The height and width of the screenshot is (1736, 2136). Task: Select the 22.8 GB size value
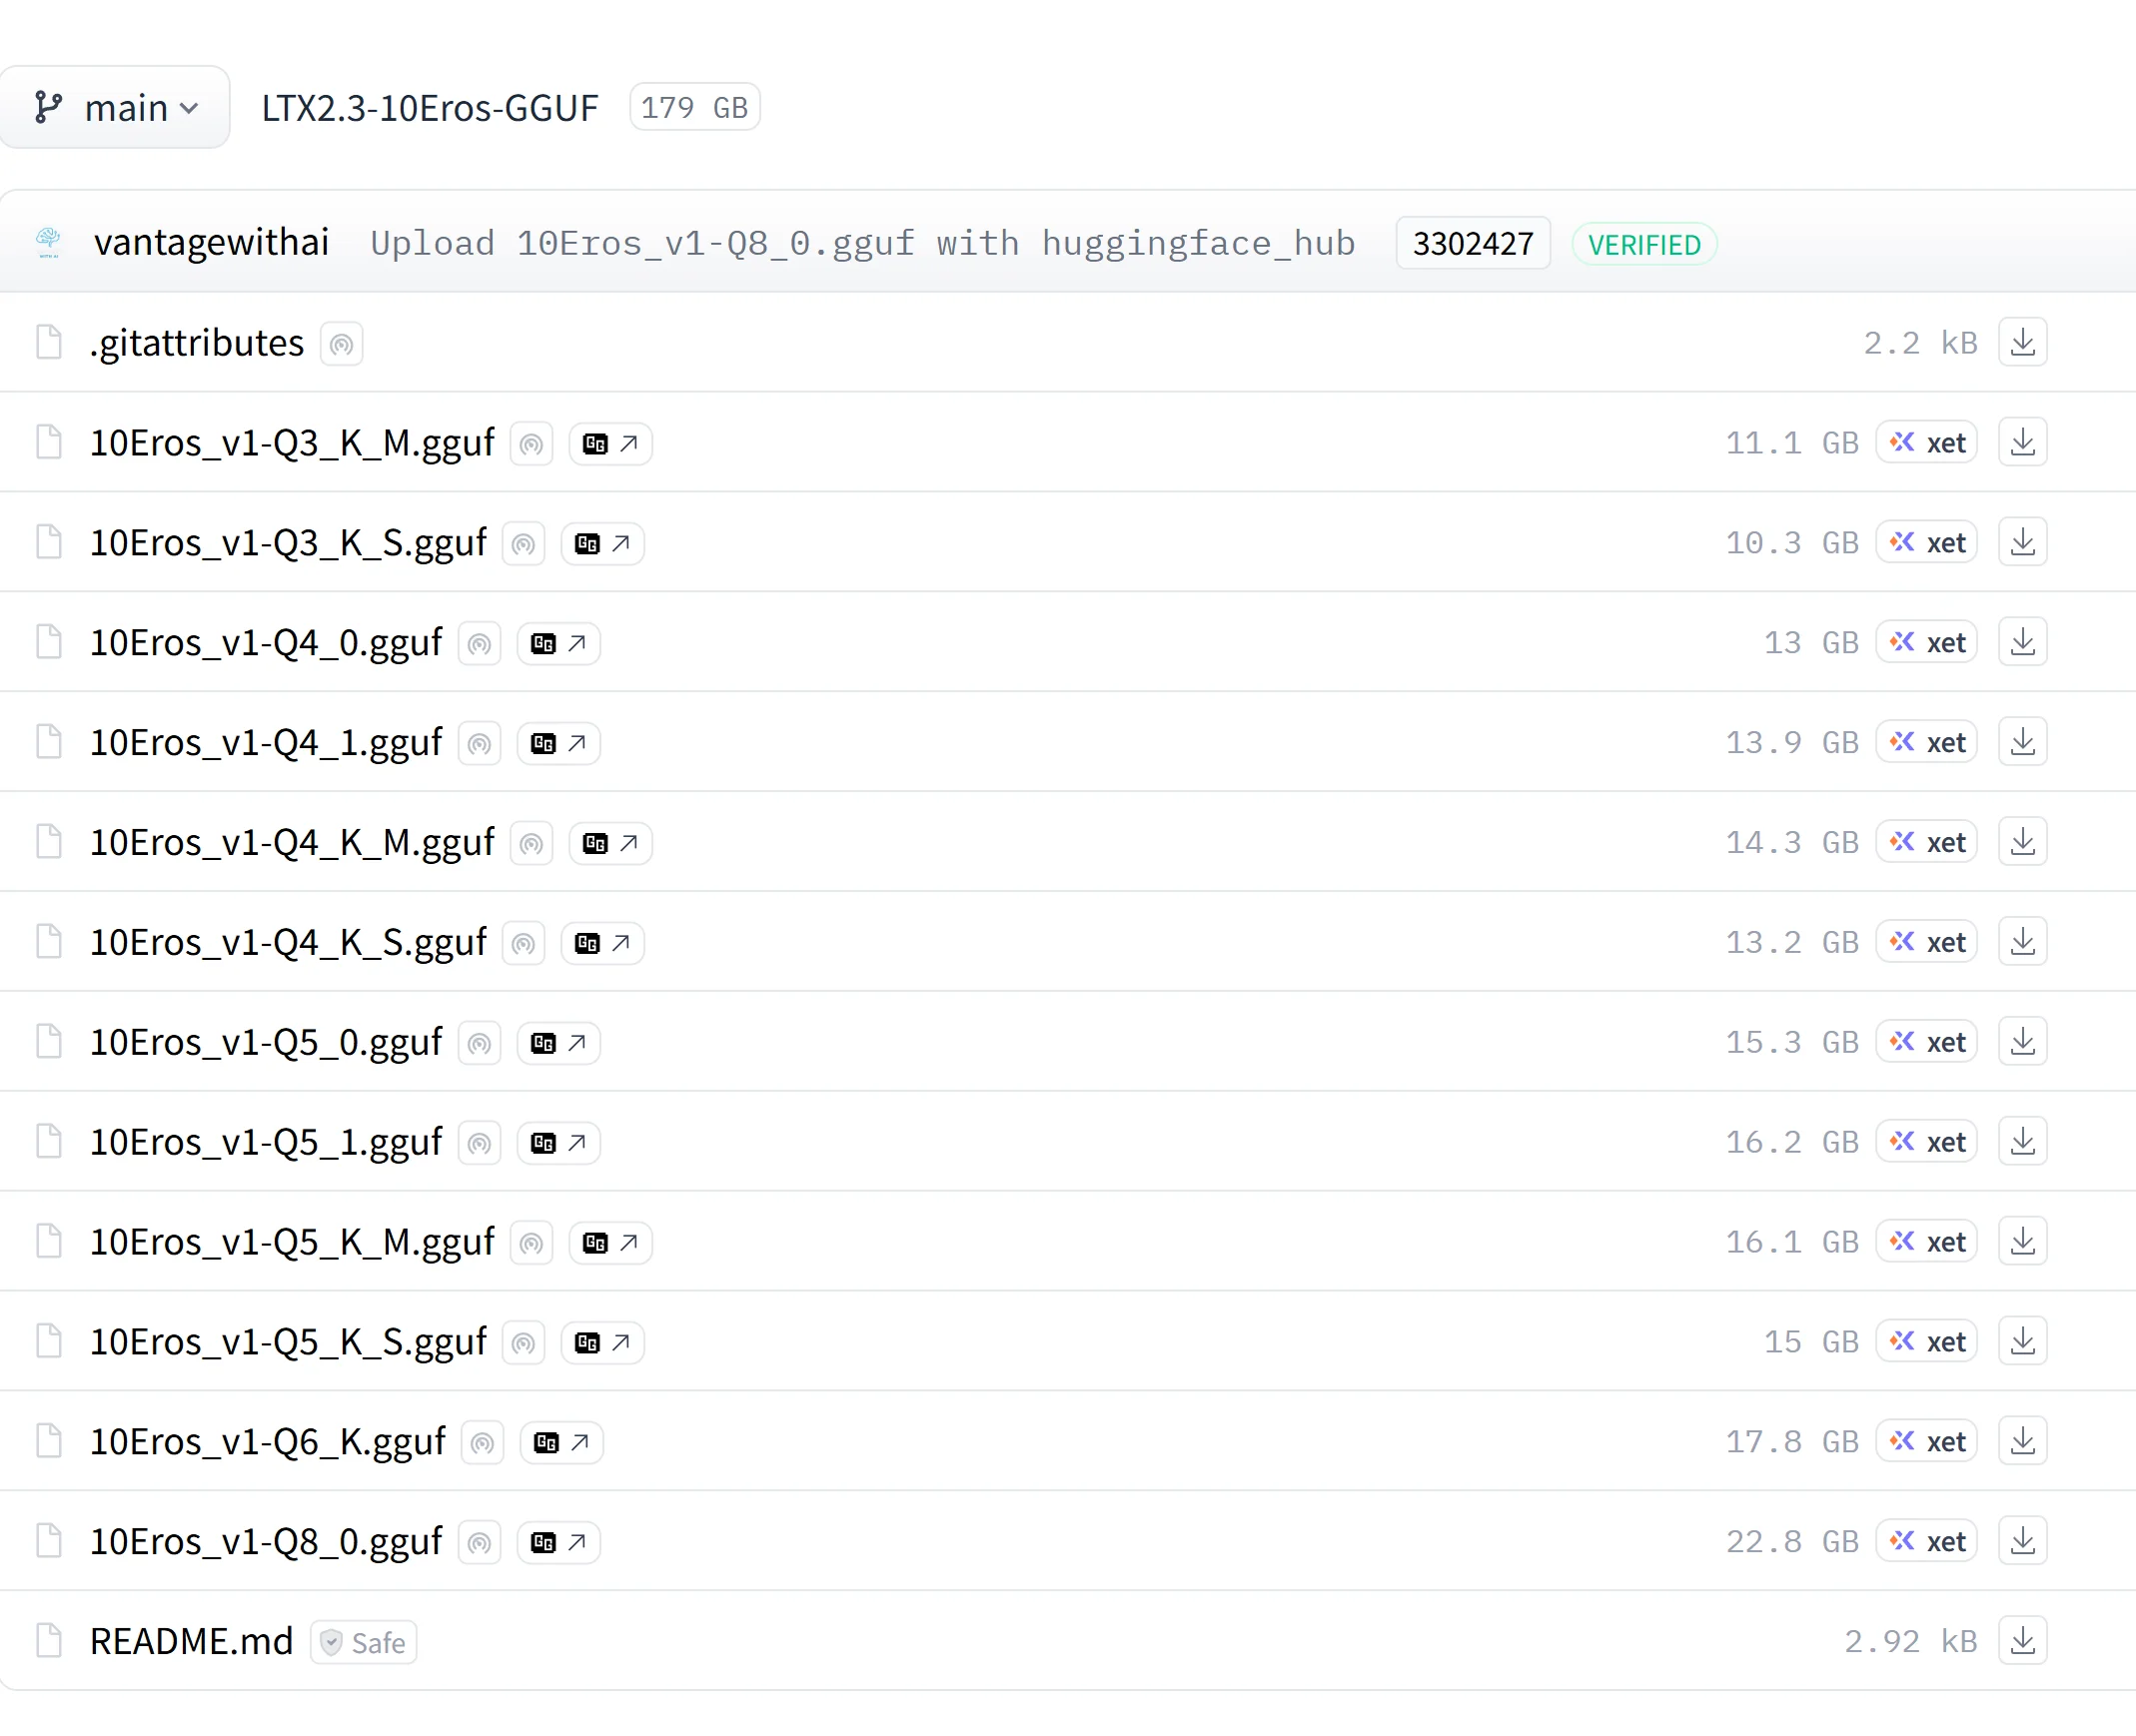tap(1792, 1543)
